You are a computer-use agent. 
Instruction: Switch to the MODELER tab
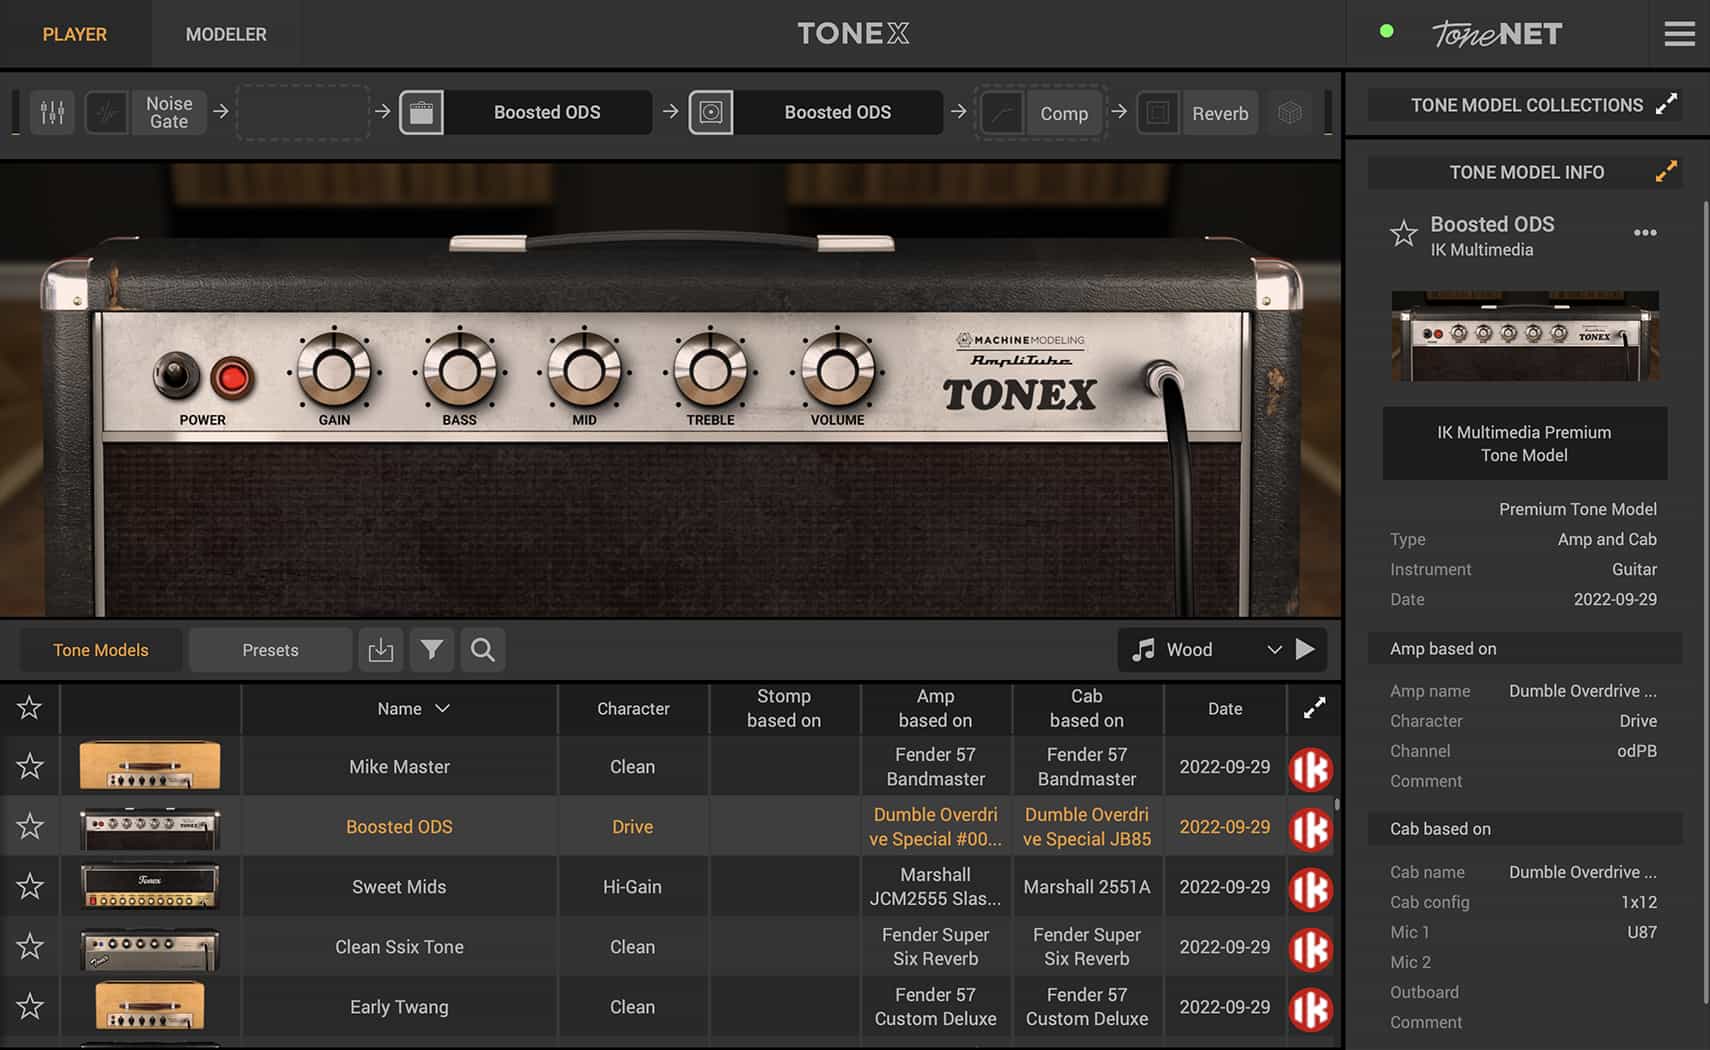coord(225,33)
